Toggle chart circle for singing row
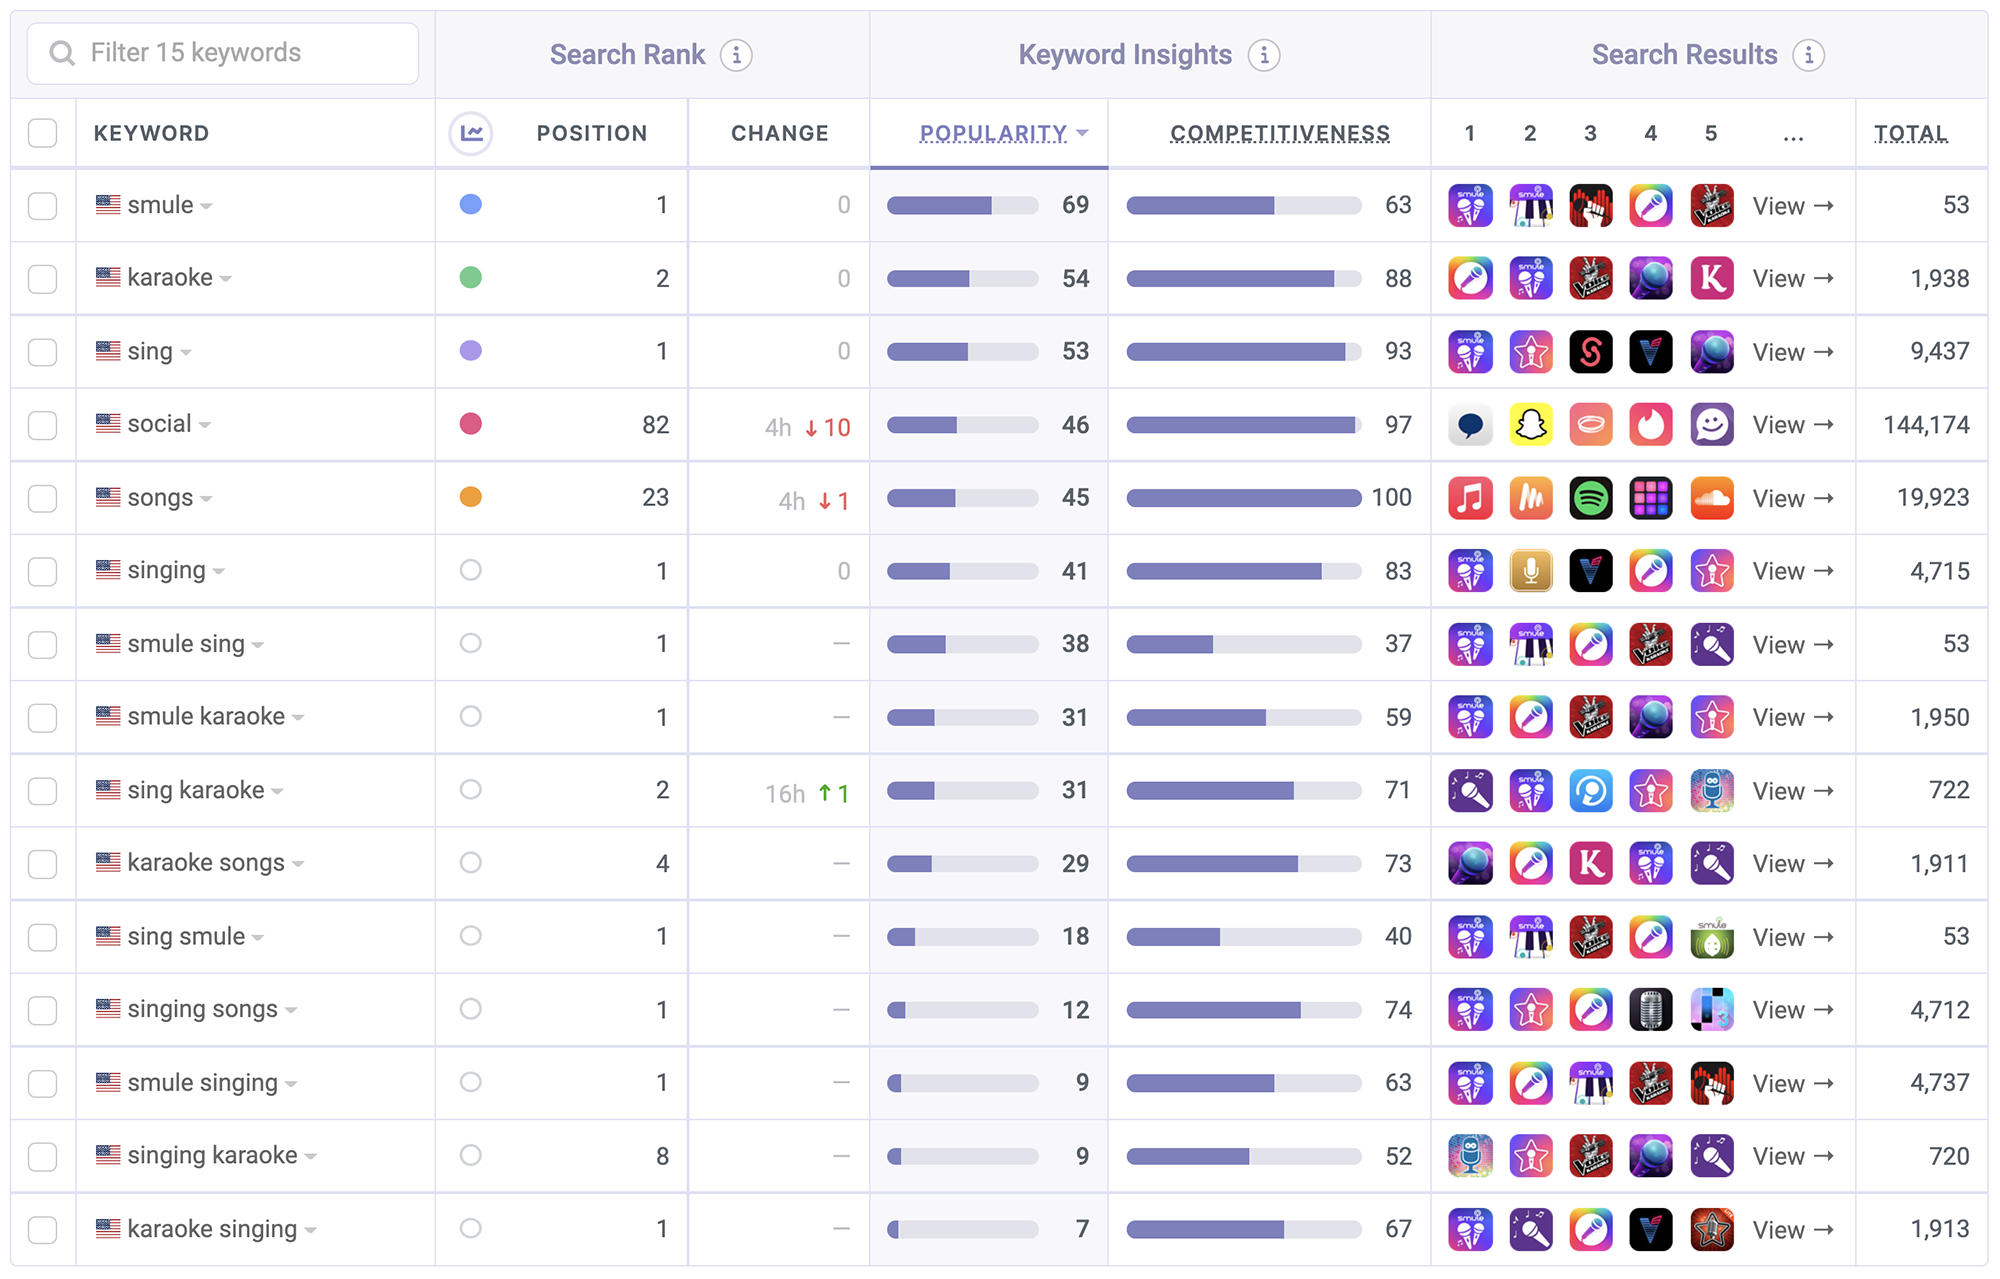Screen dimensions: 2000x1279 [x=471, y=570]
